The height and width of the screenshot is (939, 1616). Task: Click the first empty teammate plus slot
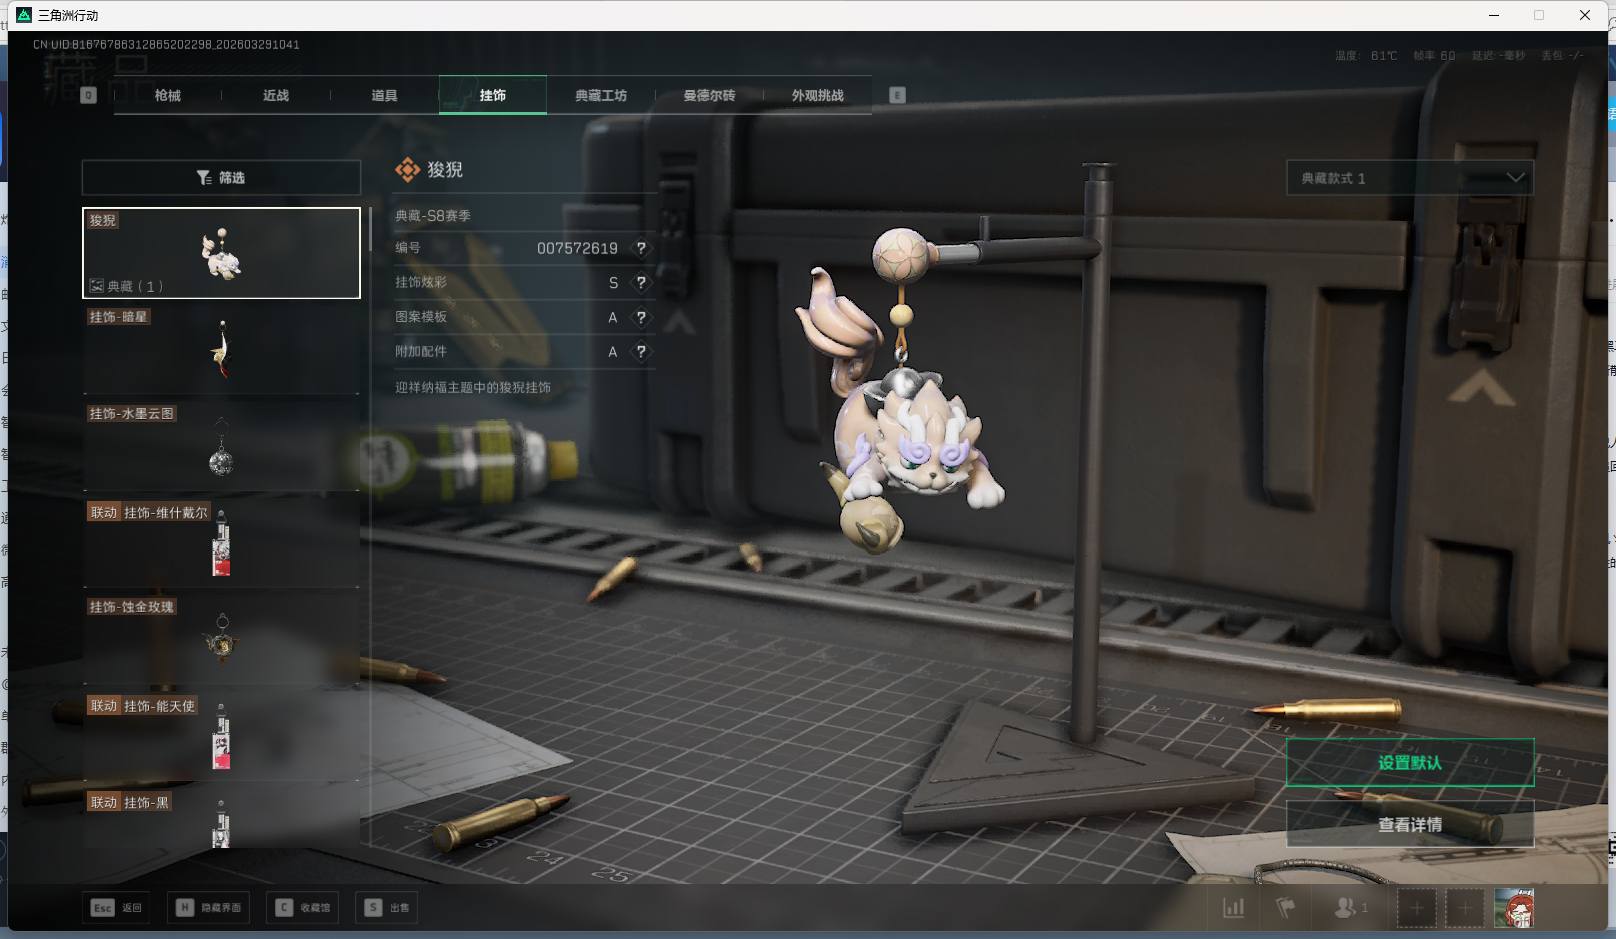coord(1416,908)
